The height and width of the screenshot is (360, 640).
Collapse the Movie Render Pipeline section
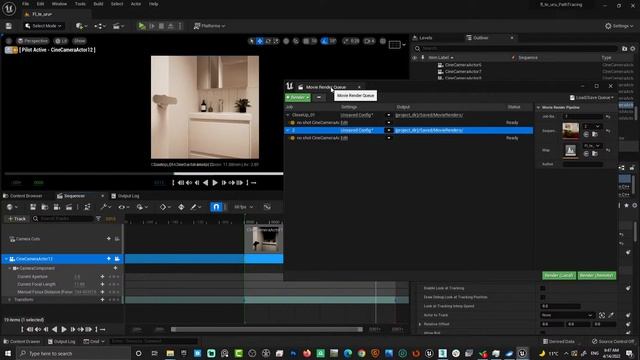pyautogui.click(x=538, y=107)
